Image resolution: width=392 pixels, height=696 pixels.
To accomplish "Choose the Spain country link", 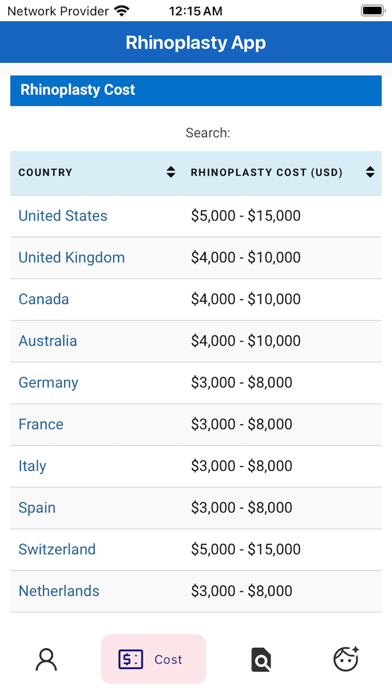I will click(37, 508).
